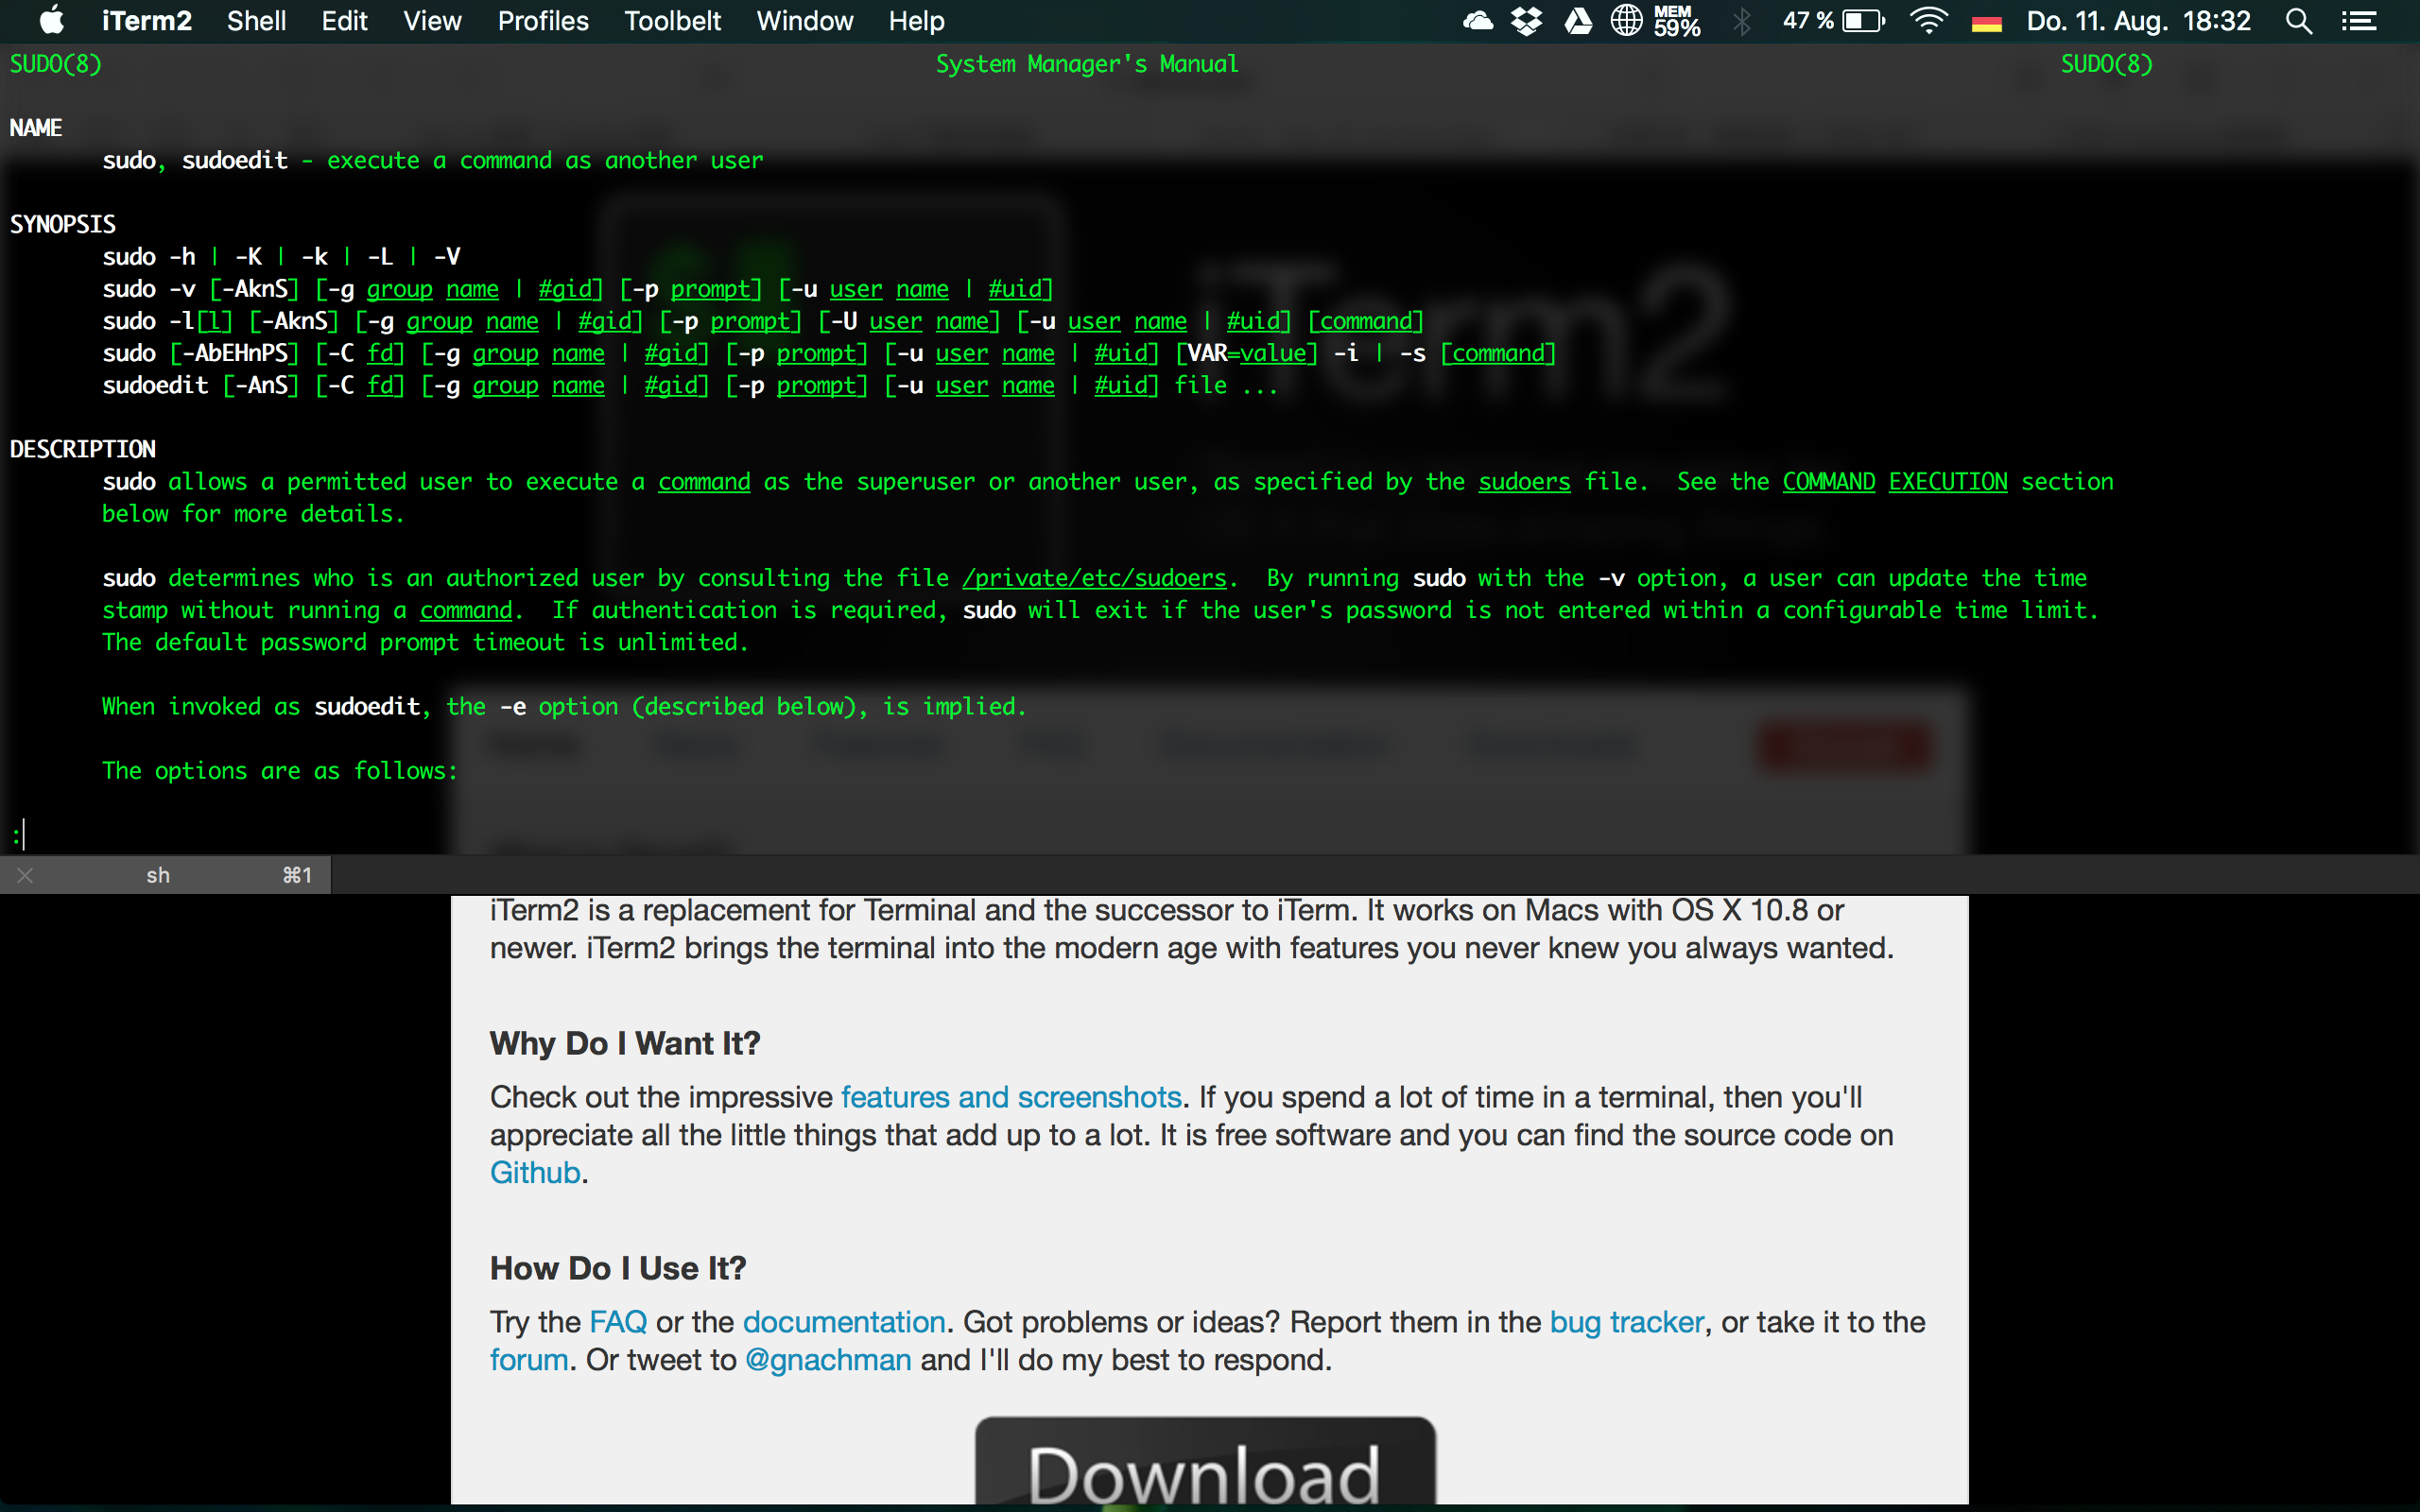The width and height of the screenshot is (2420, 1512).
Task: Click the @gnachman Twitter link
Action: coord(828,1360)
